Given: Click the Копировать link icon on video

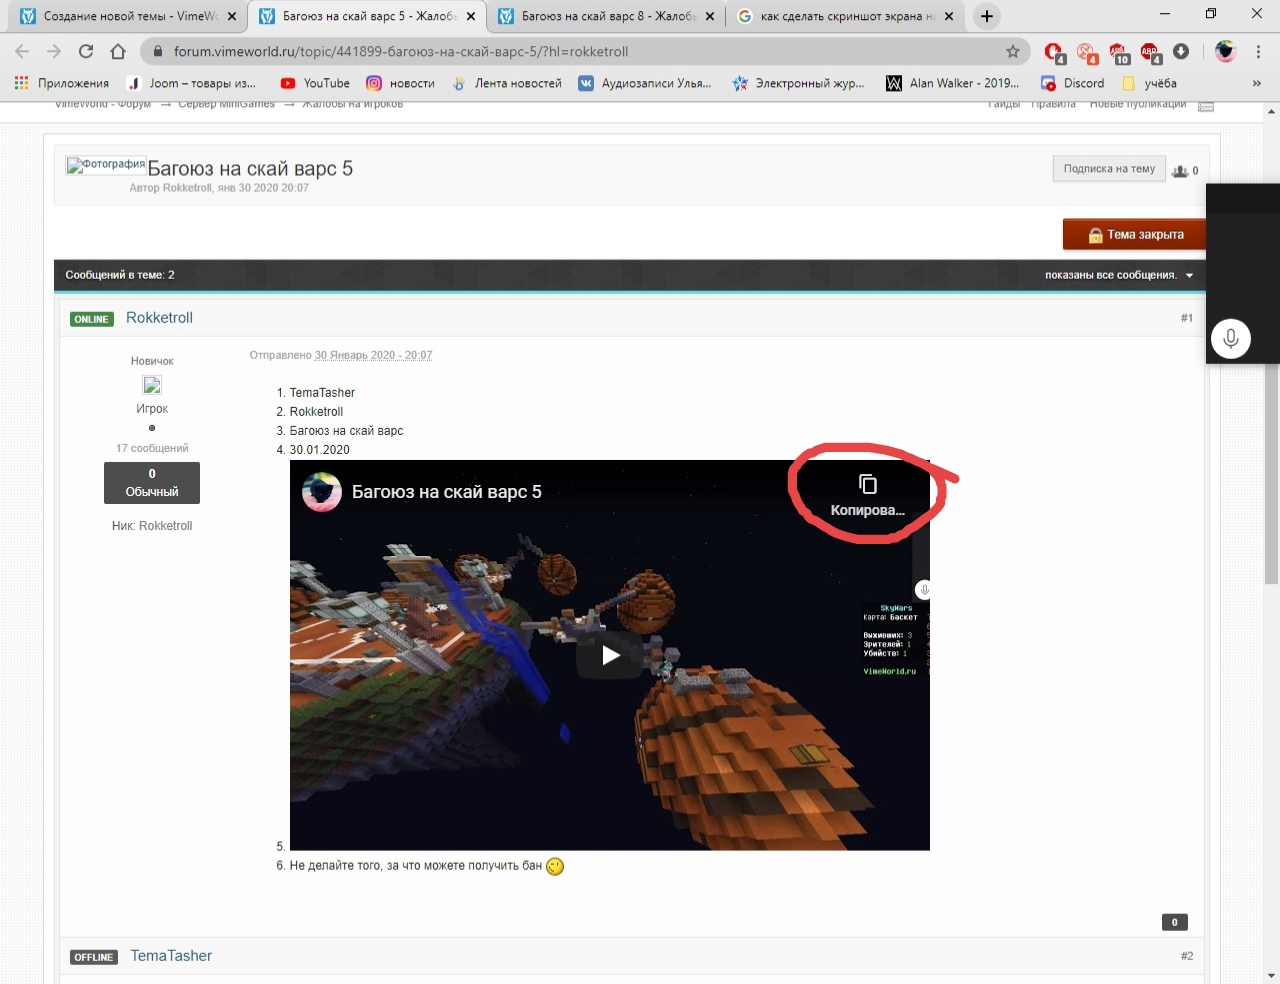Looking at the screenshot, I should [867, 494].
